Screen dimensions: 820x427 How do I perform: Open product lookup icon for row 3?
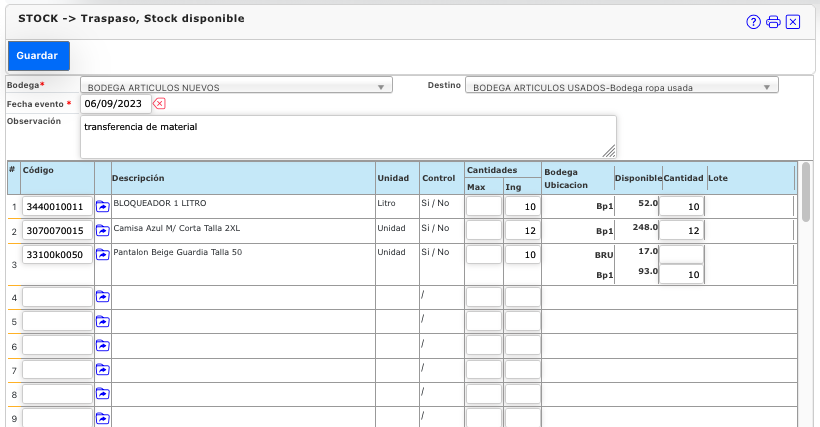pyautogui.click(x=102, y=255)
